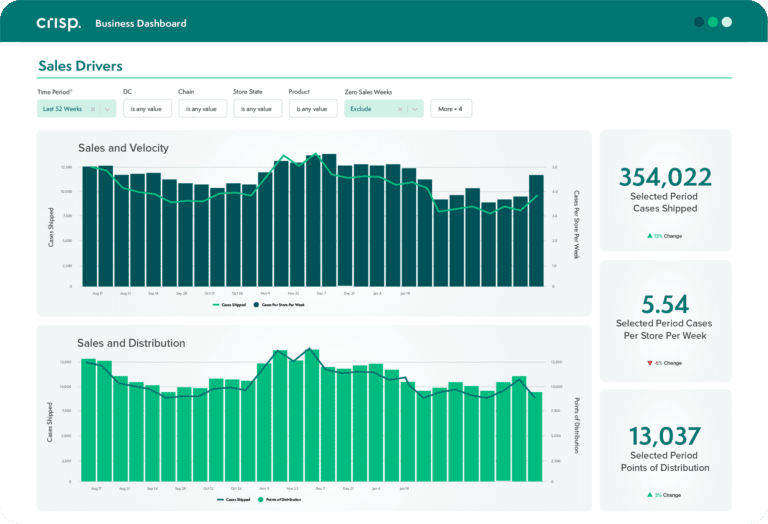Expand the Zero Sales Weeks dropdown chevron
The width and height of the screenshot is (768, 524).
pyautogui.click(x=415, y=109)
